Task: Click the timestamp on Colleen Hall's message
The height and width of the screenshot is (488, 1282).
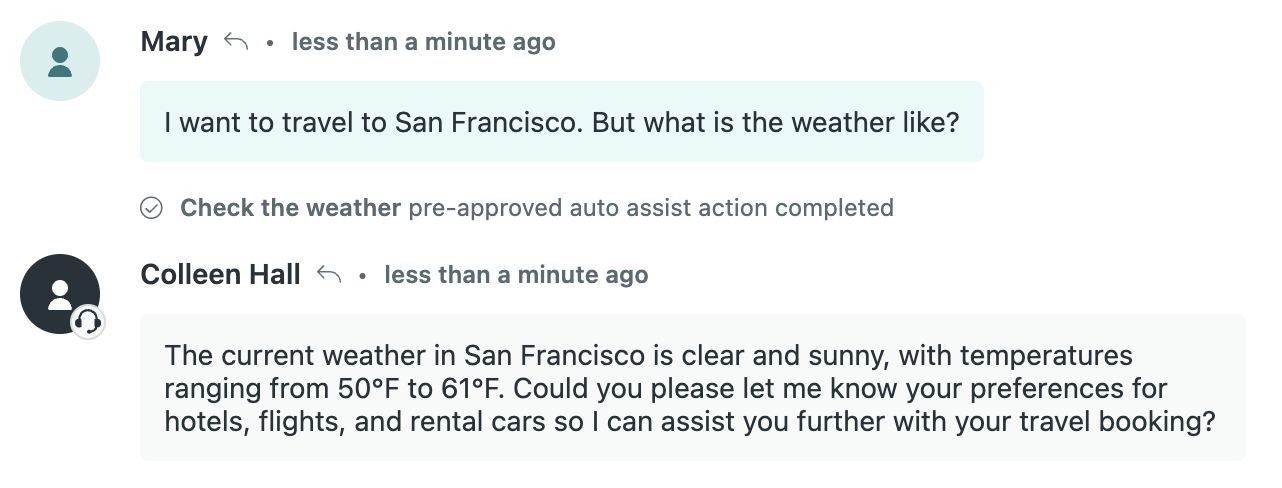Action: [516, 274]
